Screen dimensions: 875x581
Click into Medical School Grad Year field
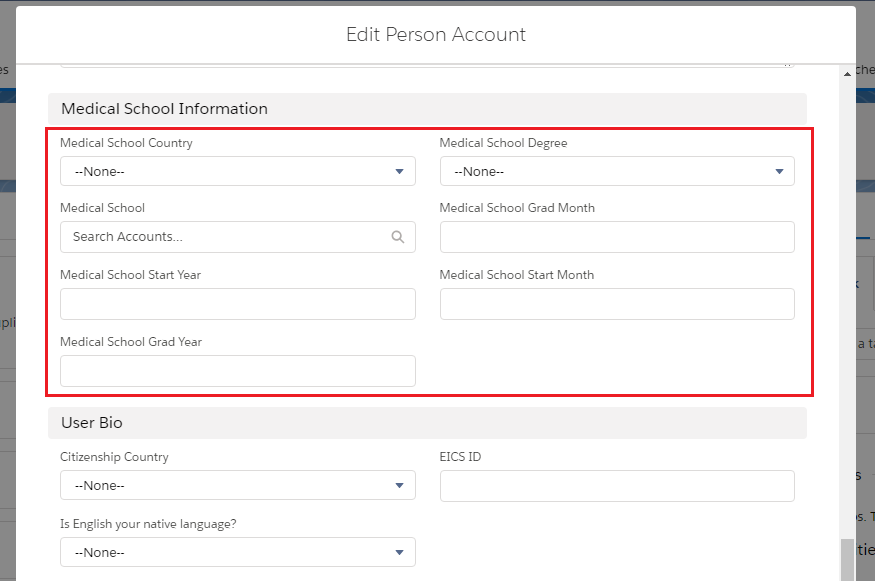[x=238, y=371]
